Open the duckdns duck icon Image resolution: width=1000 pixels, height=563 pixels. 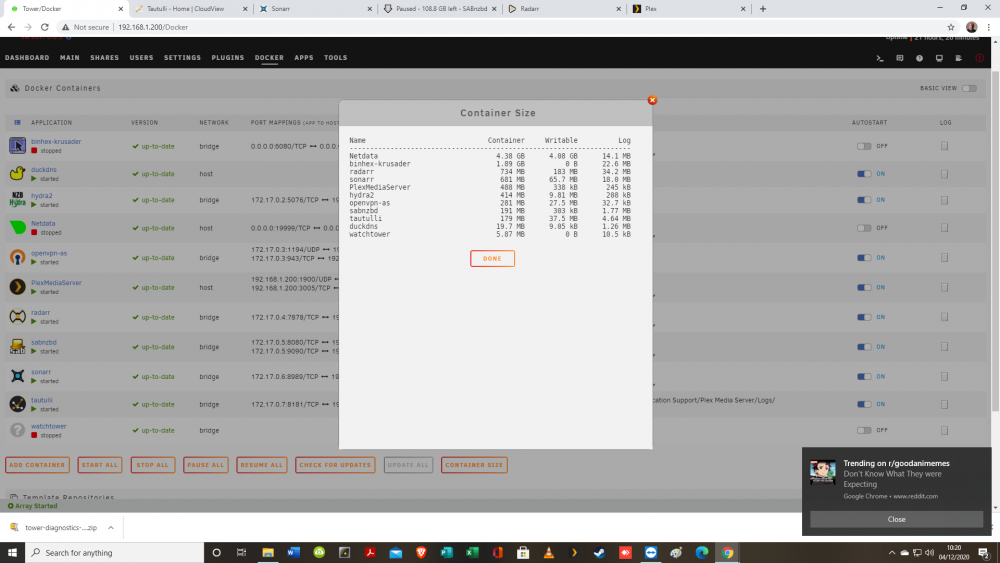coord(17,173)
